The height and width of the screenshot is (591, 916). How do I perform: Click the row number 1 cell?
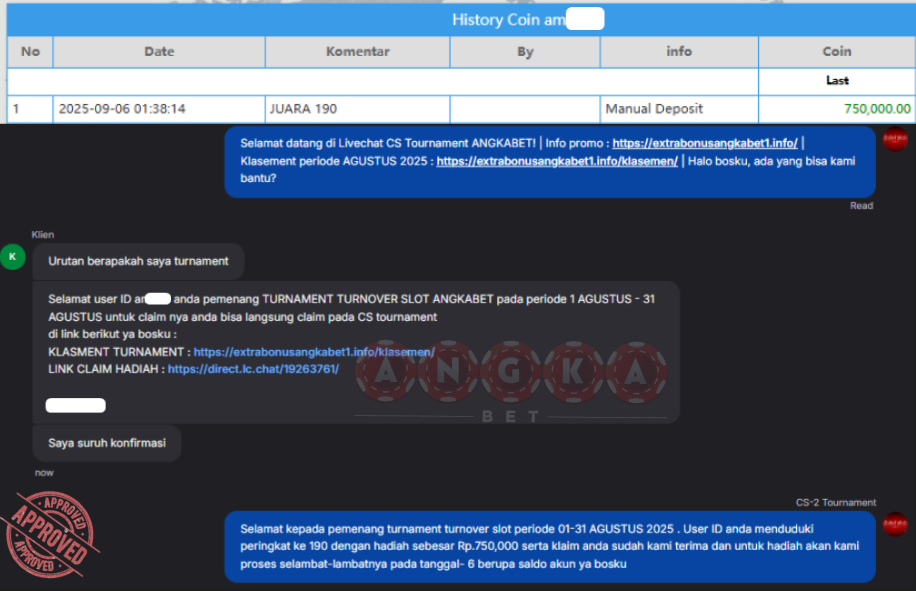pos(30,109)
